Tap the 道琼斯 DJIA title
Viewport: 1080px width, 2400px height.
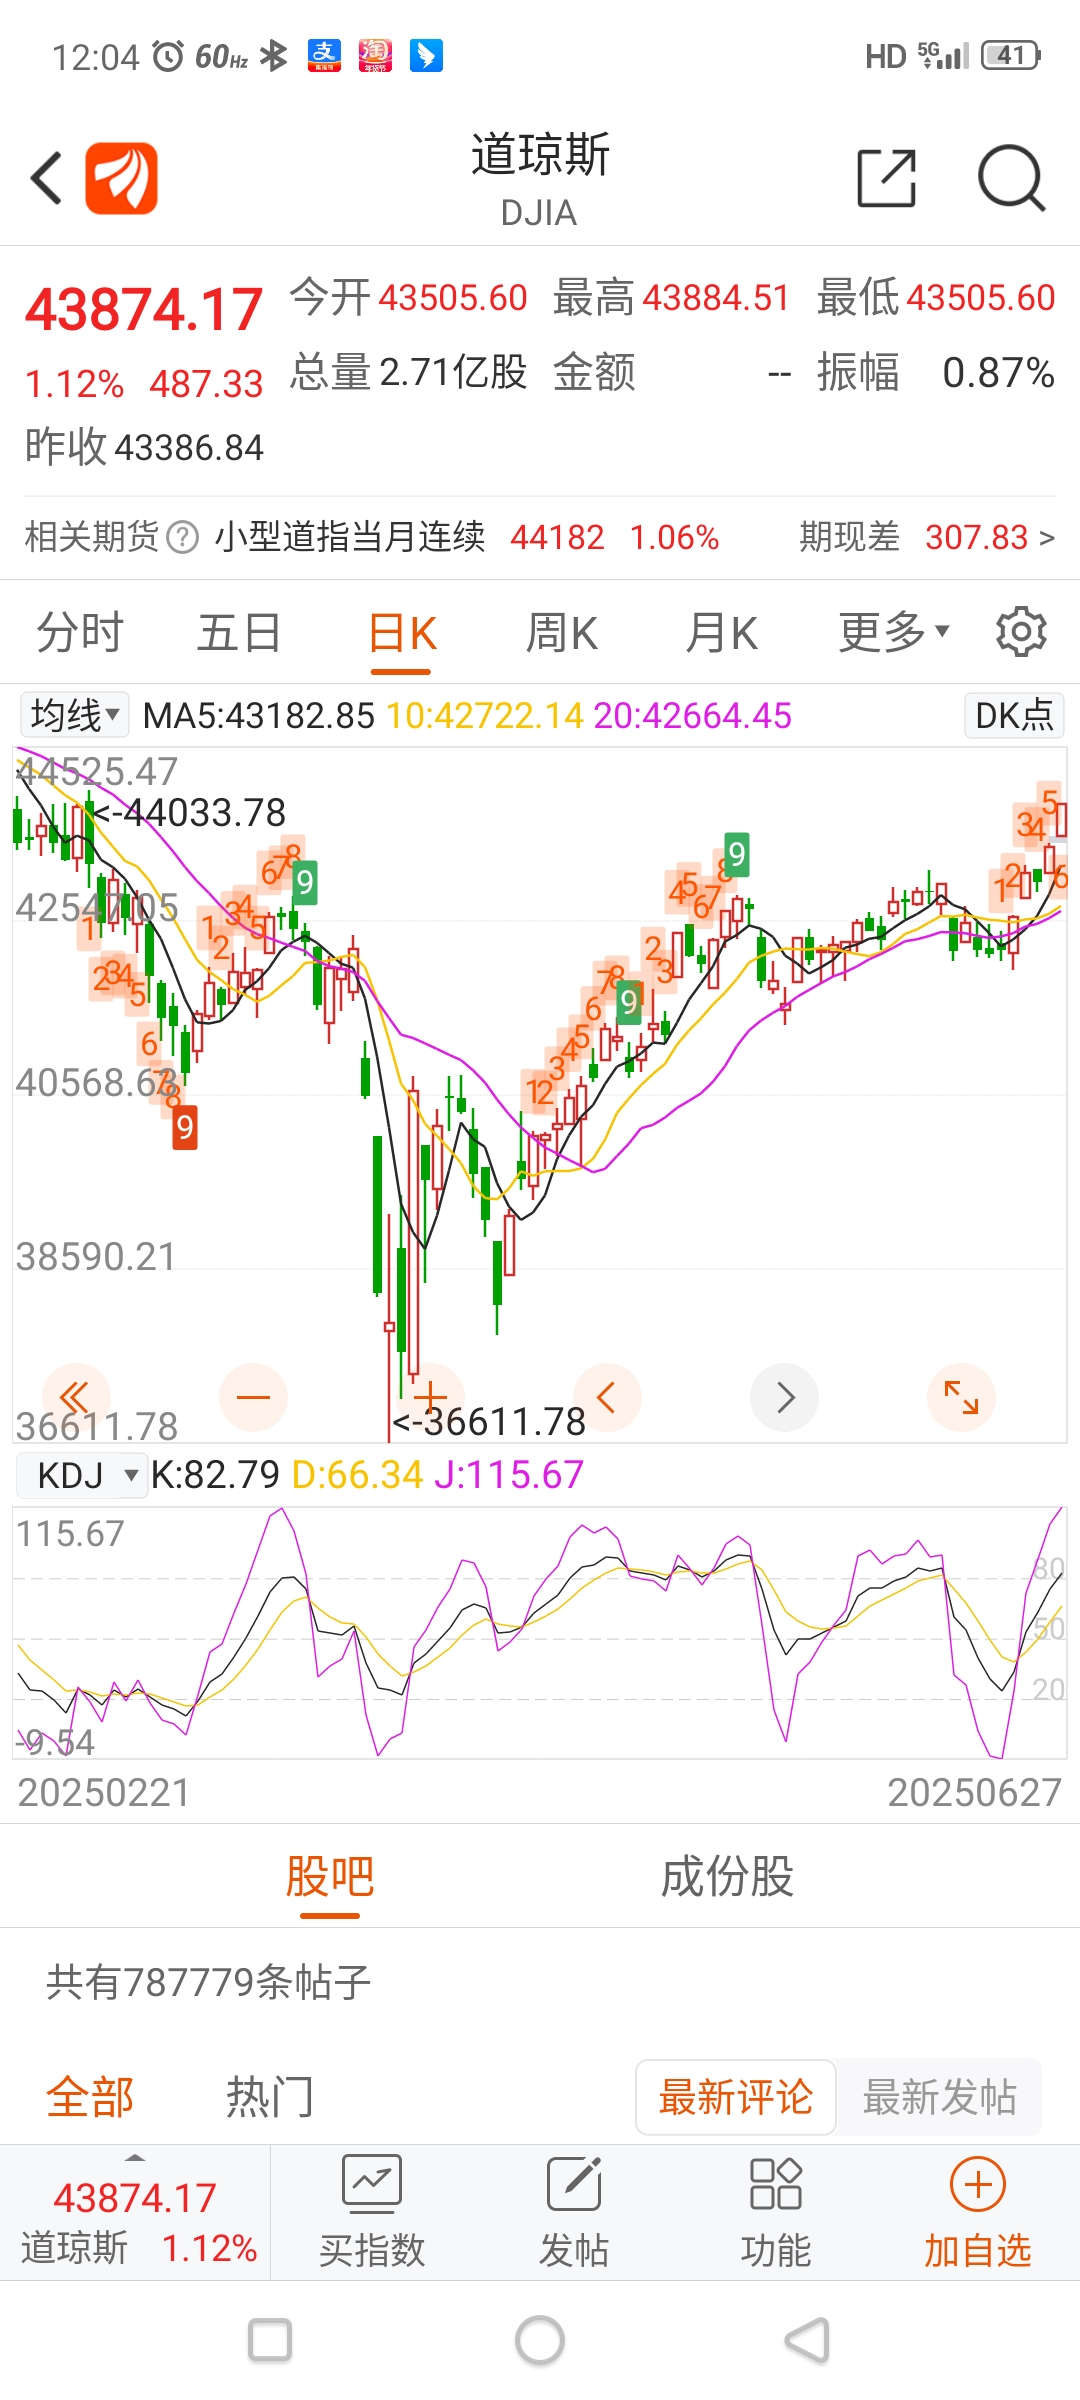pos(540,178)
